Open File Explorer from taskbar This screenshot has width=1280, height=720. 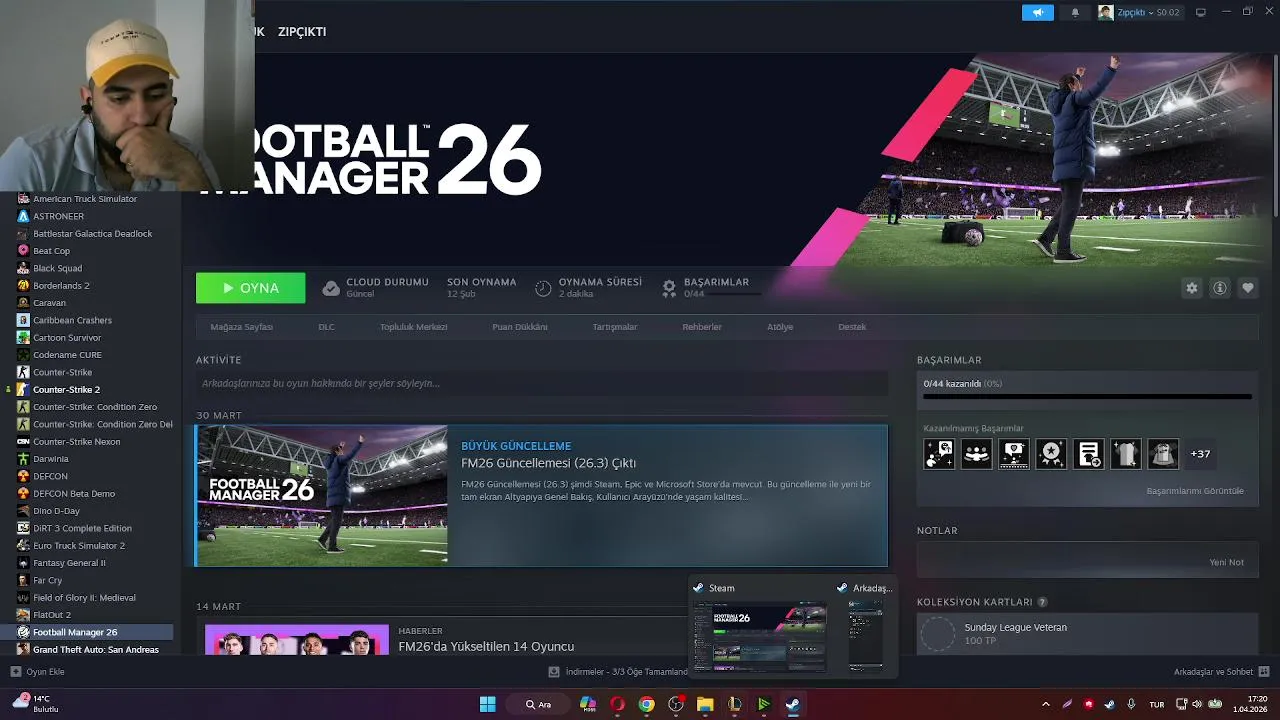coord(705,704)
